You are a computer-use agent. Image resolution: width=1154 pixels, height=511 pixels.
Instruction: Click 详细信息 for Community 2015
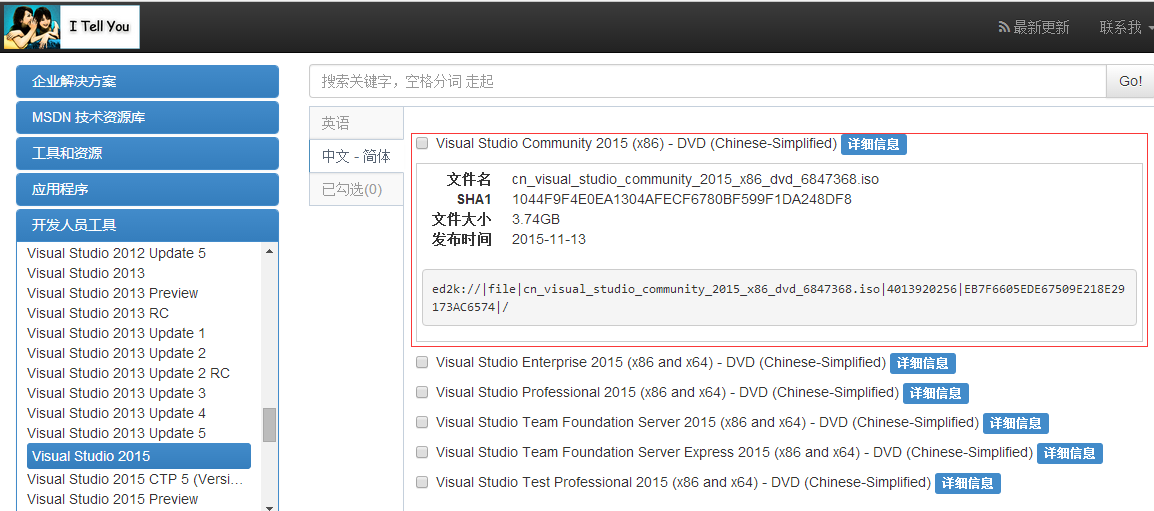point(874,144)
